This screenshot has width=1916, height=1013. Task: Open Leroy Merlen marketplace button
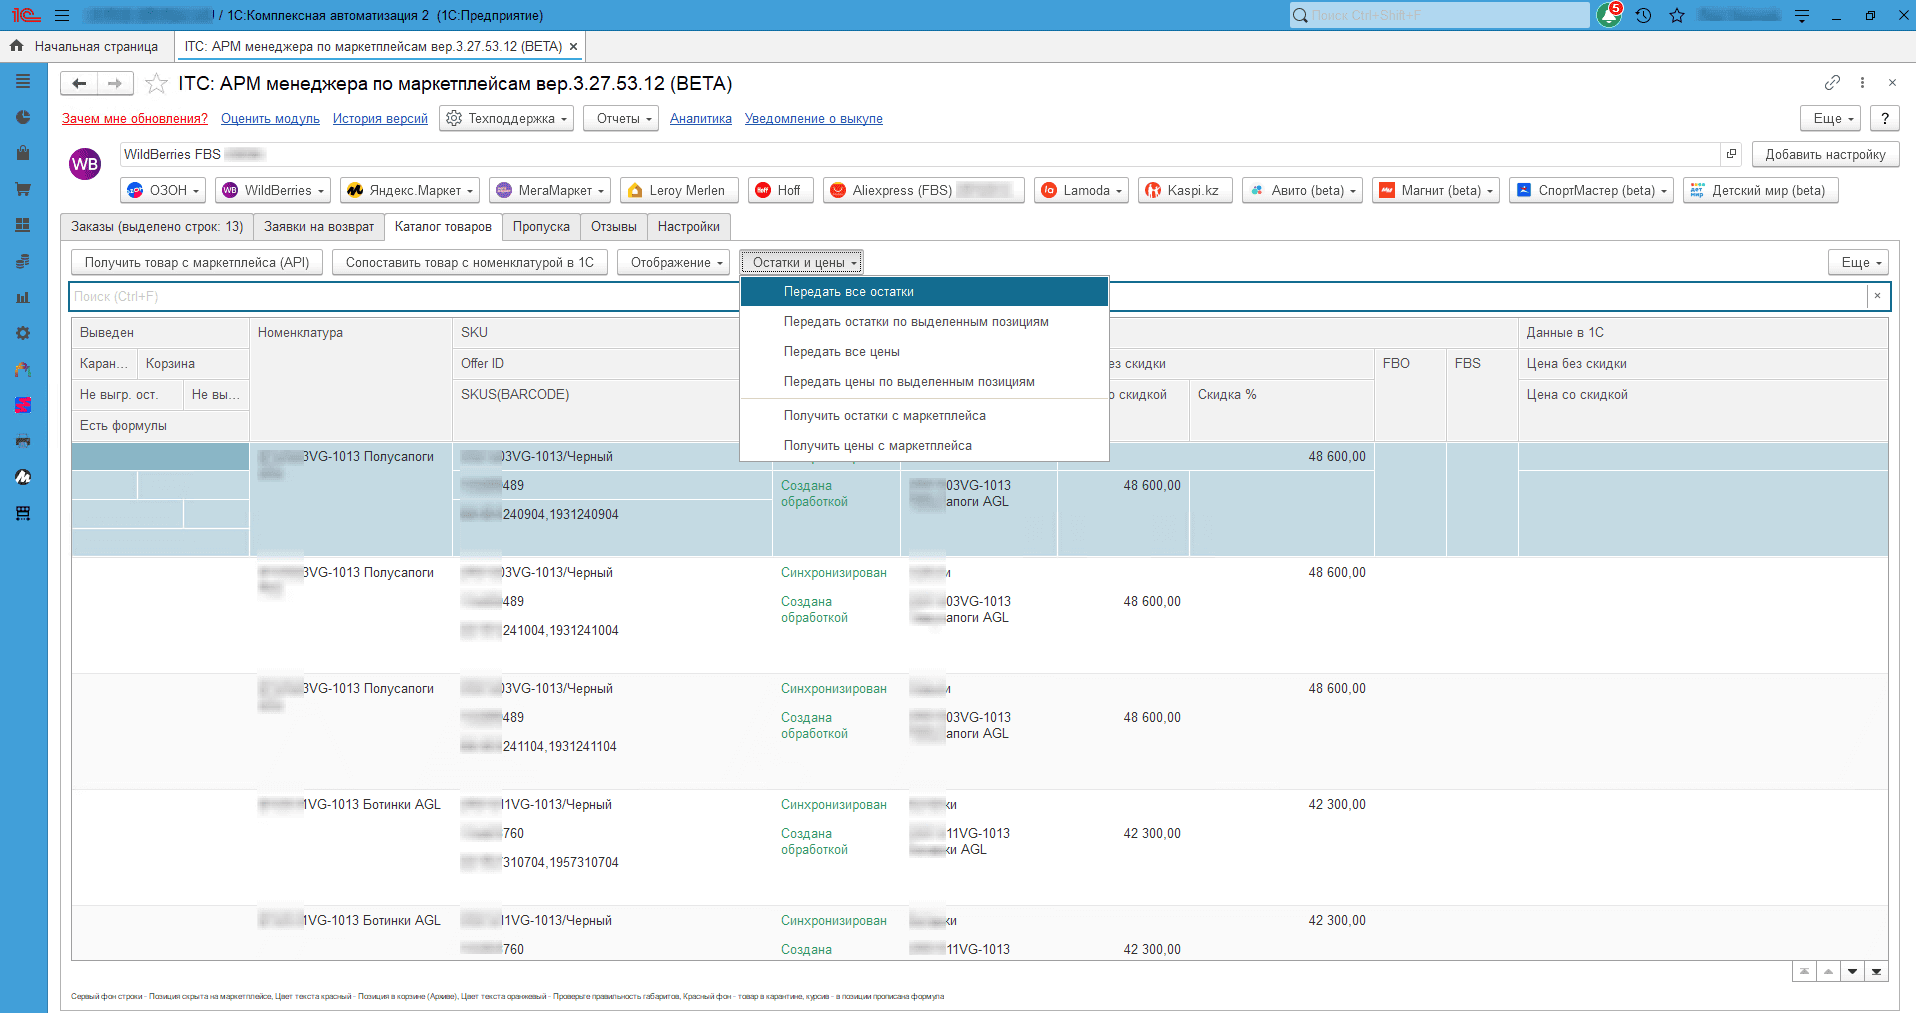point(679,190)
